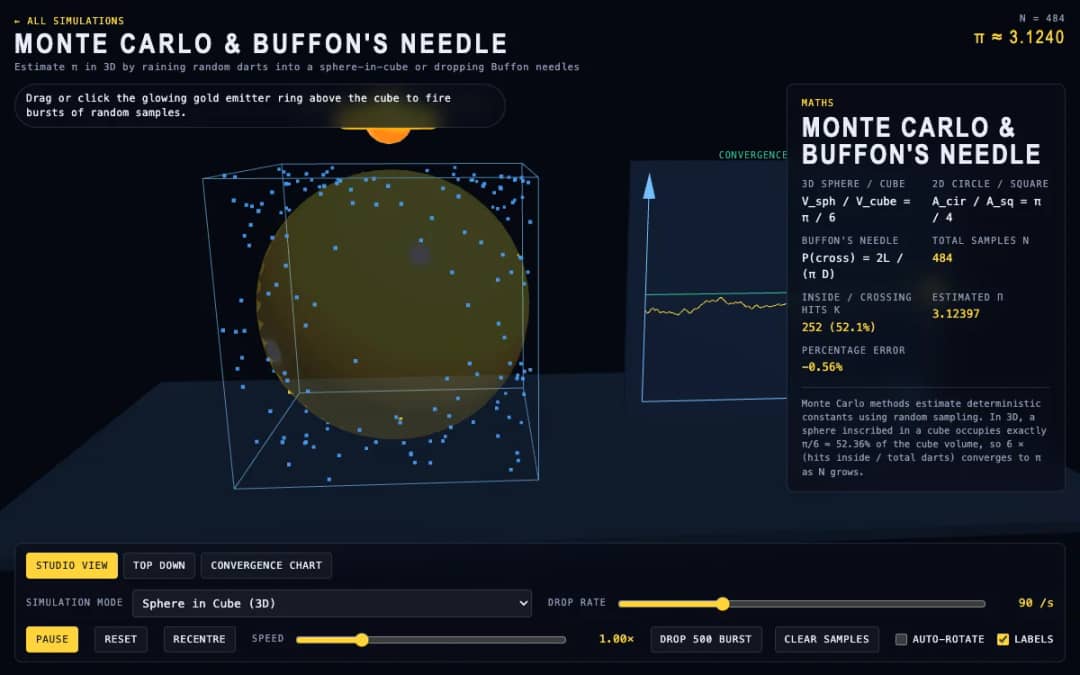Click the convergence chart axis arrow
This screenshot has height=675, width=1080.
648,187
